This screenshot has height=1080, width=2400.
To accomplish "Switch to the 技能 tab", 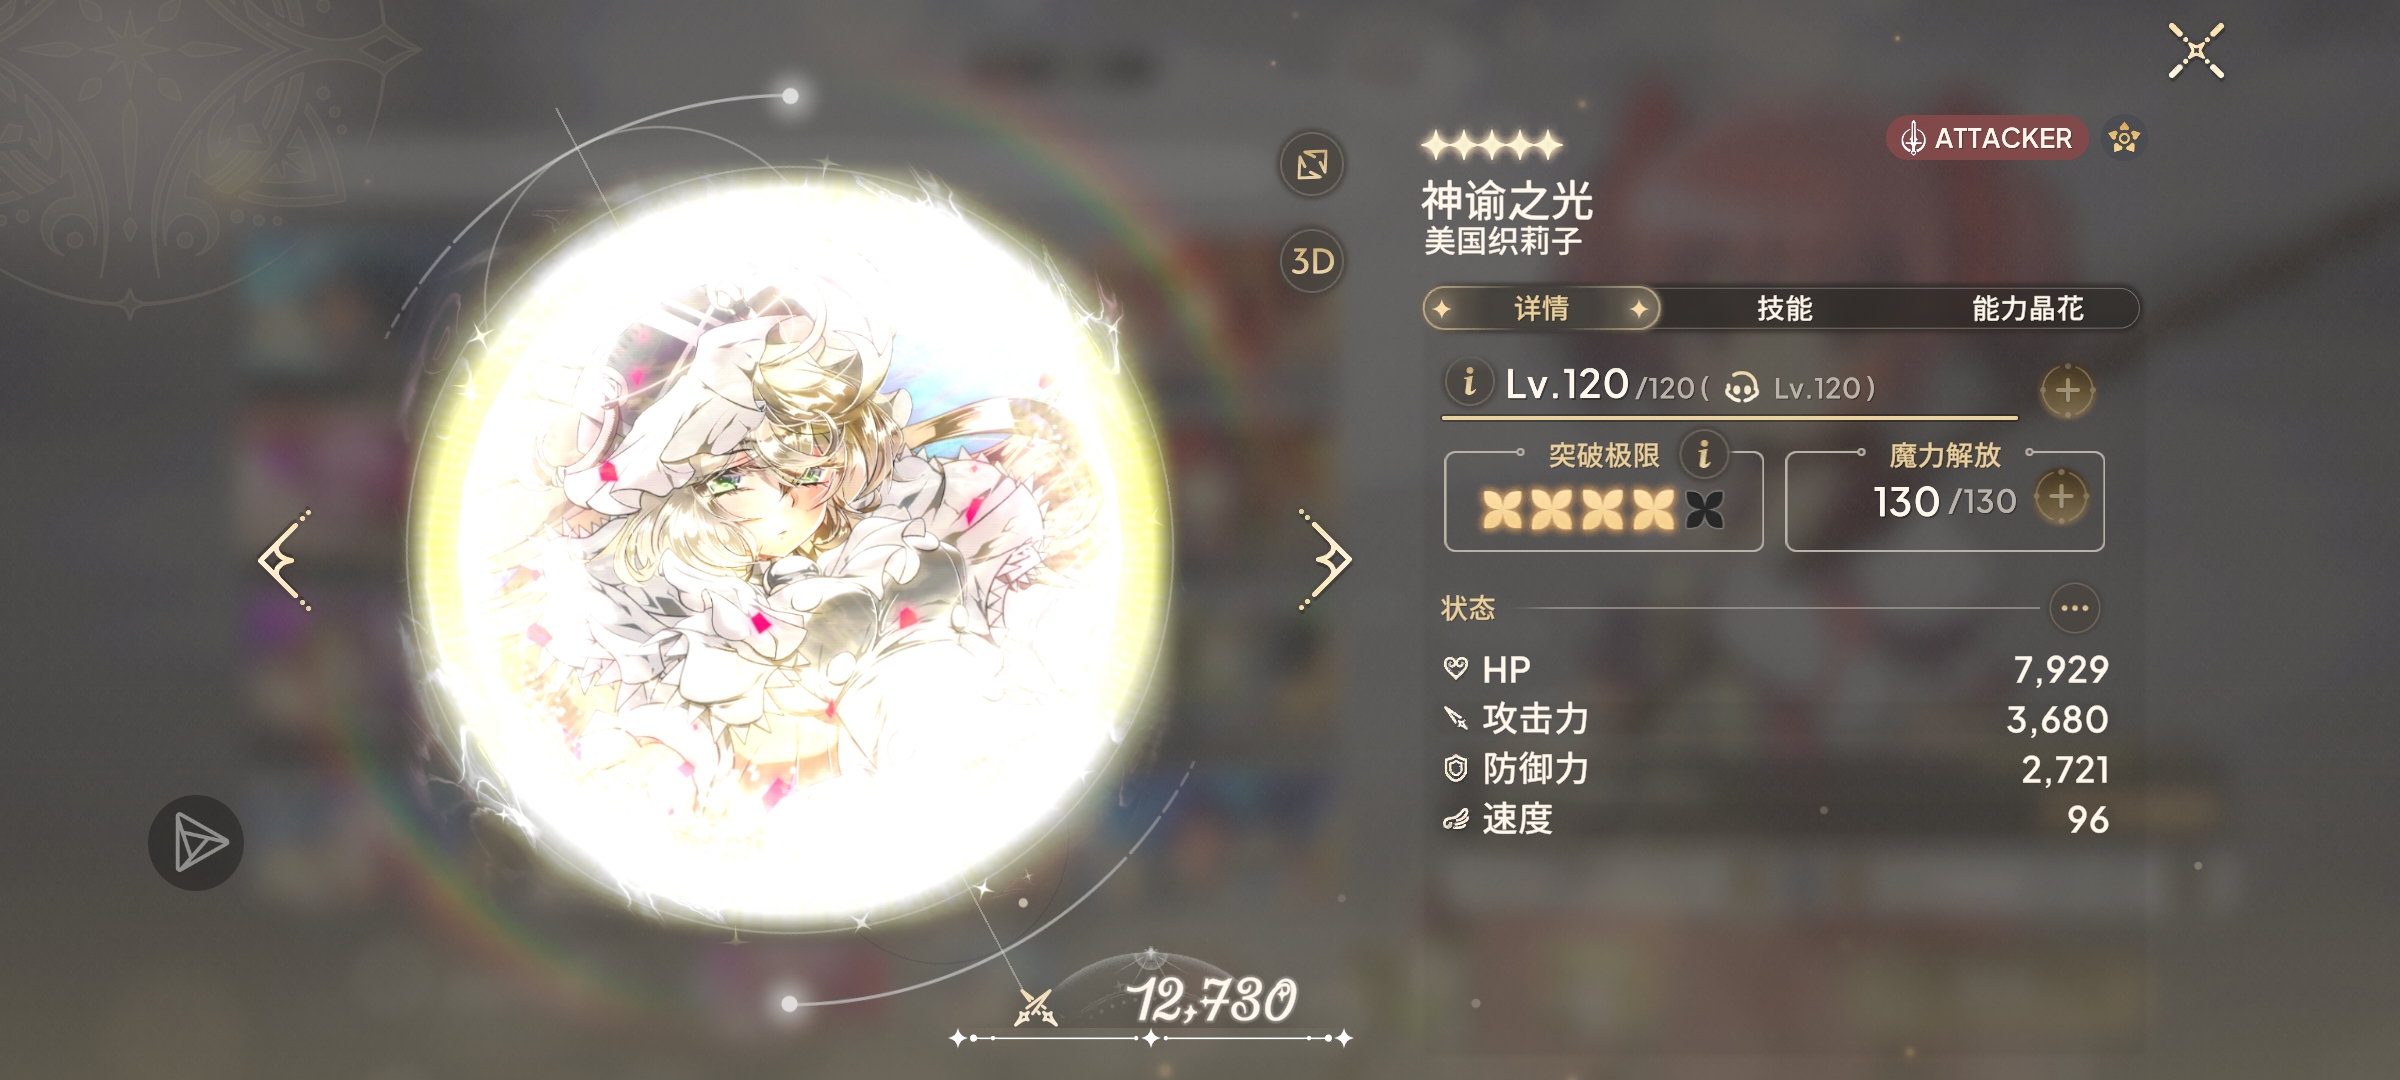I will pos(1785,308).
